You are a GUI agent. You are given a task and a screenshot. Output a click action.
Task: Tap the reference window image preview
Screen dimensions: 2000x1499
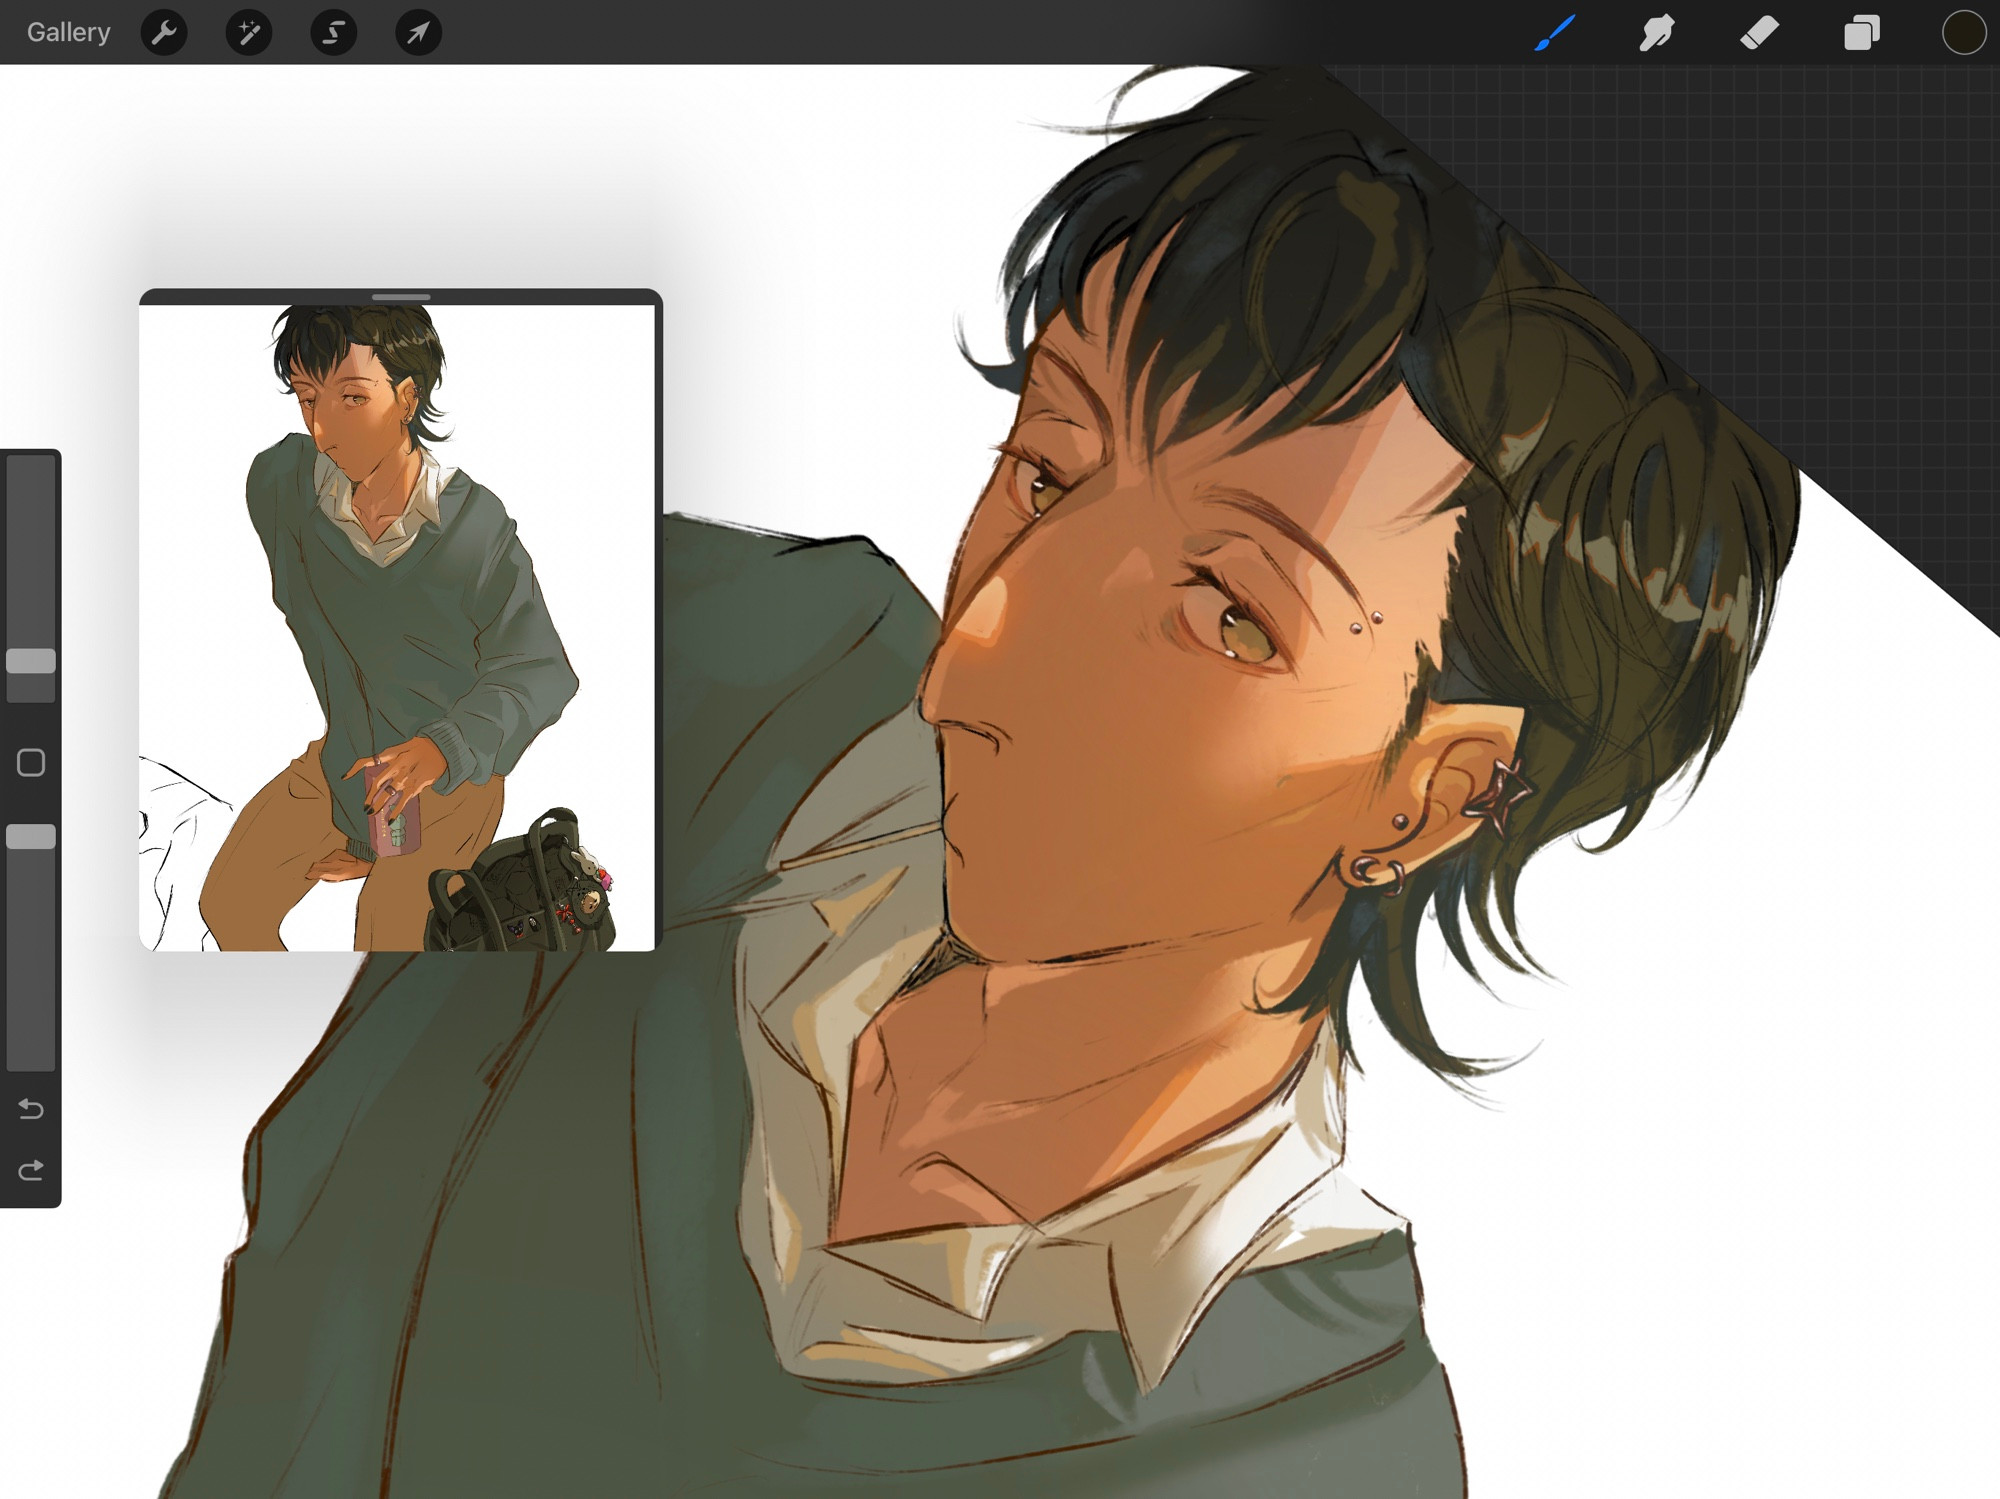[397, 628]
